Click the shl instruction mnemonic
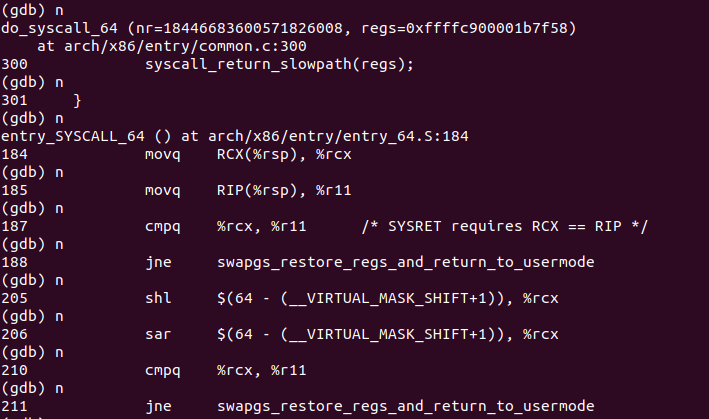709x419 pixels. tap(158, 298)
